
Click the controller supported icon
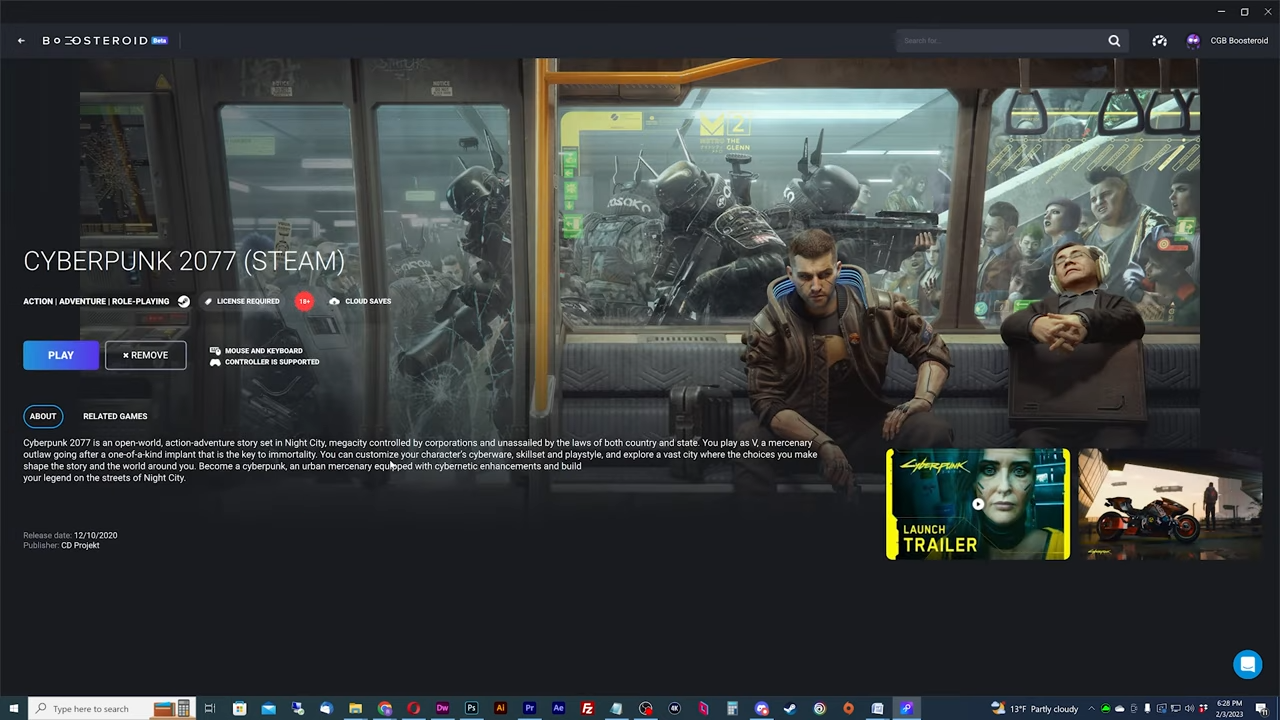(215, 362)
